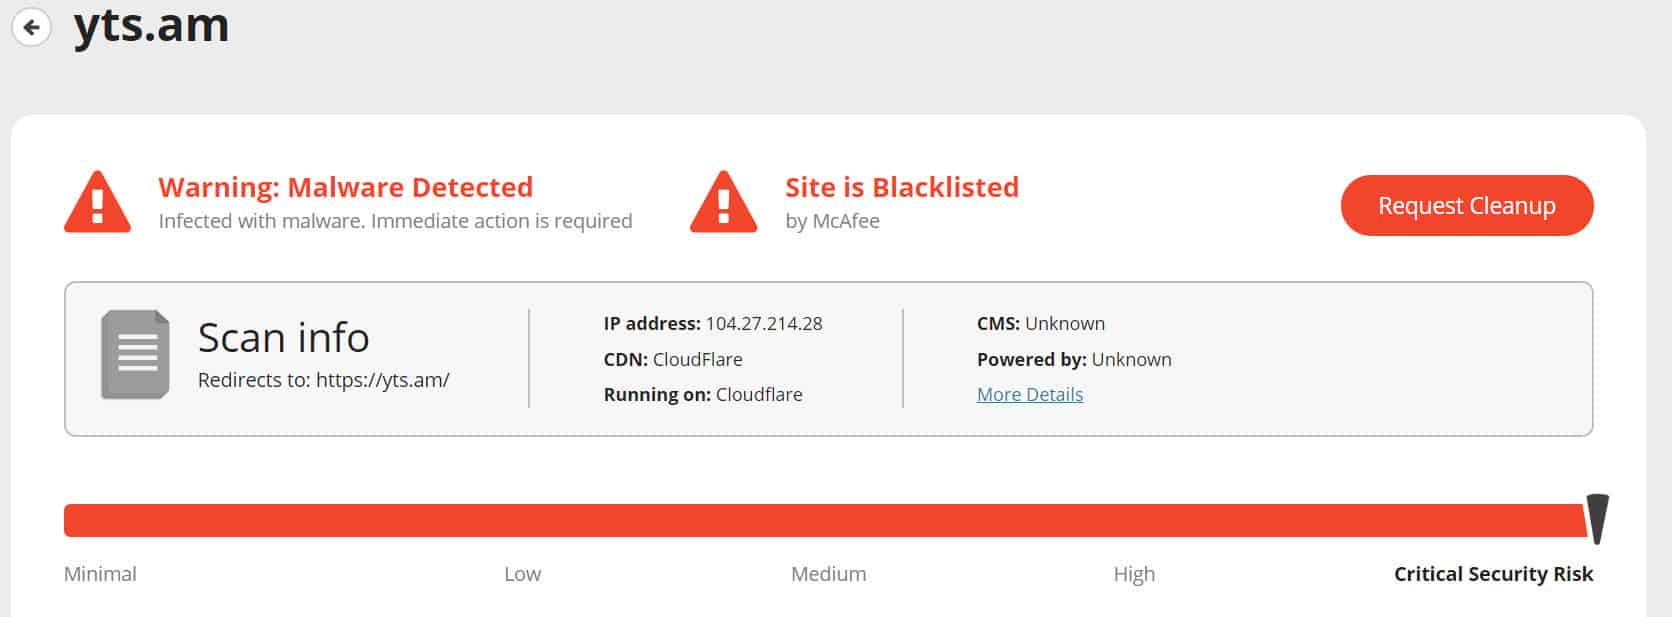Click the back arrow icon beside yts.am
Image resolution: width=1672 pixels, height=617 pixels.
(31, 27)
